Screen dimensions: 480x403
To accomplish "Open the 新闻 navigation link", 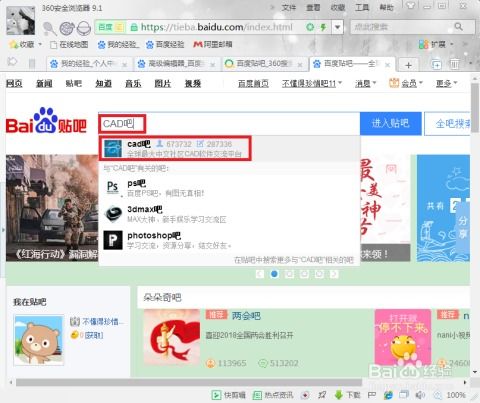I will (x=44, y=83).
